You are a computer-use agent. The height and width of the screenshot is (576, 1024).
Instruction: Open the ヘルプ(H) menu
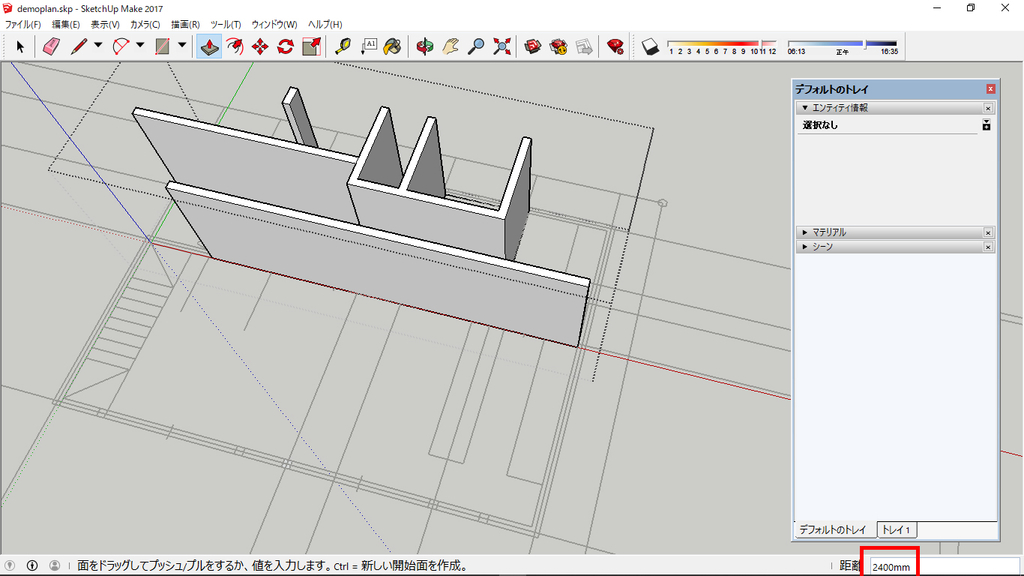[325, 24]
